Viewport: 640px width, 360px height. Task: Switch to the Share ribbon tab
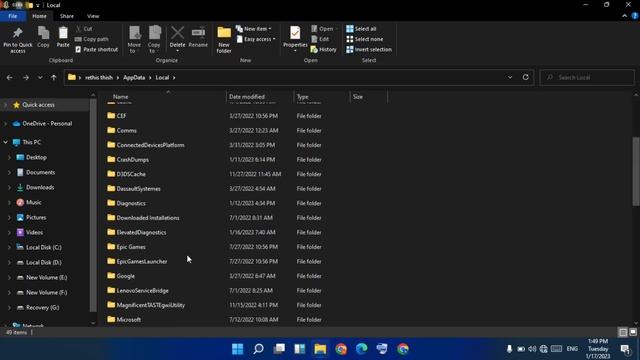click(x=67, y=16)
